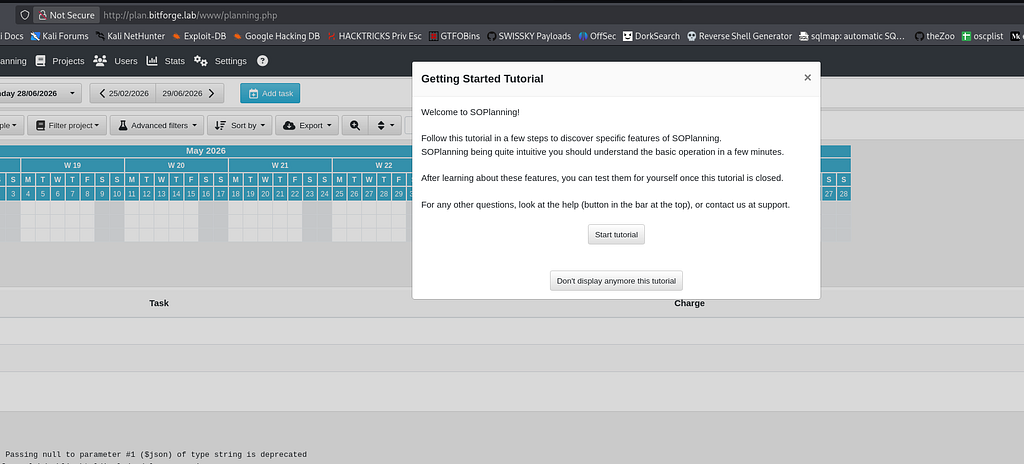
Task: Click the W 20 week header
Action: coord(176,165)
